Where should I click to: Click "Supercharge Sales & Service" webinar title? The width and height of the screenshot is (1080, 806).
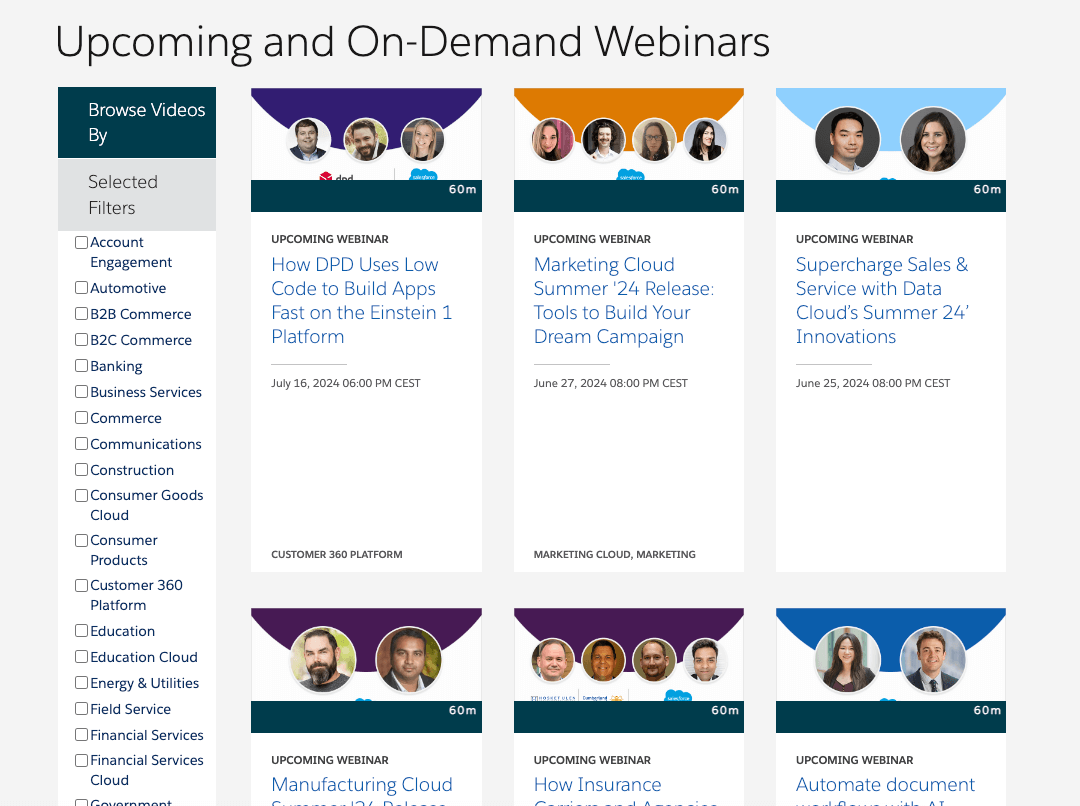(x=882, y=300)
